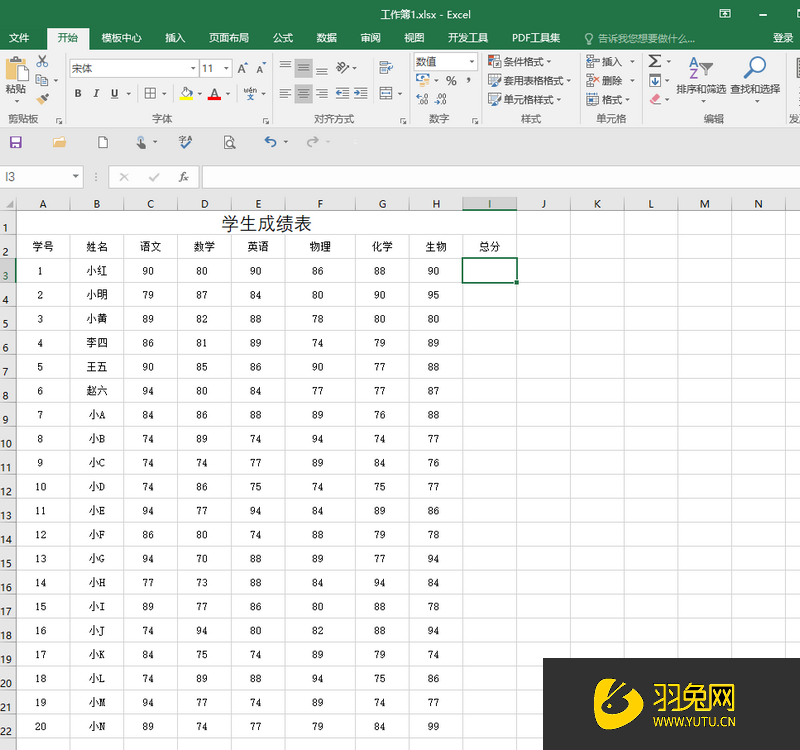The width and height of the screenshot is (800, 750).
Task: Click the New blank document icon
Action: (x=103, y=142)
